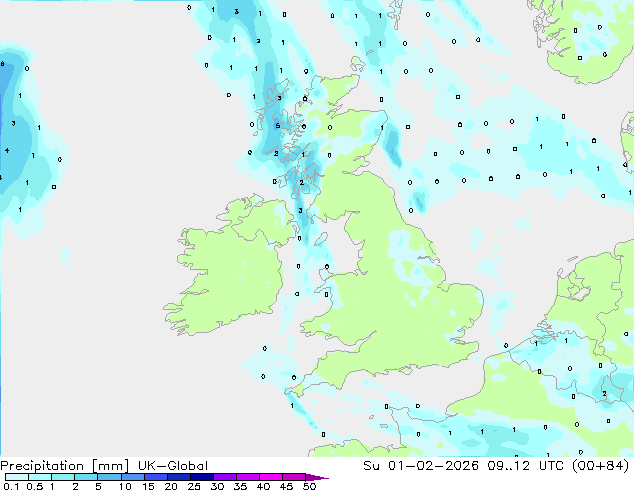The image size is (634, 490).
Task: Select the 40–45 mm magenta legend swatch
Action: [x=271, y=477]
